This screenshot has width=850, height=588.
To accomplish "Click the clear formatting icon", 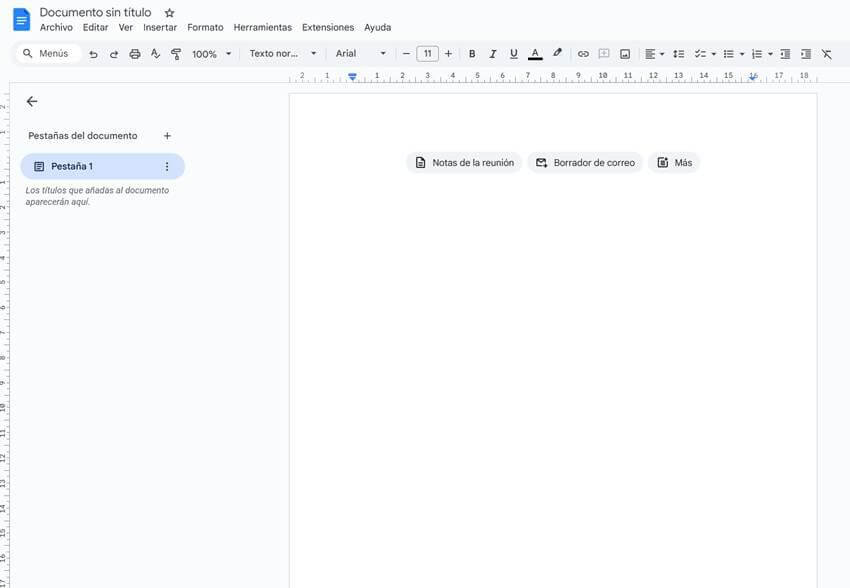I will tap(826, 54).
